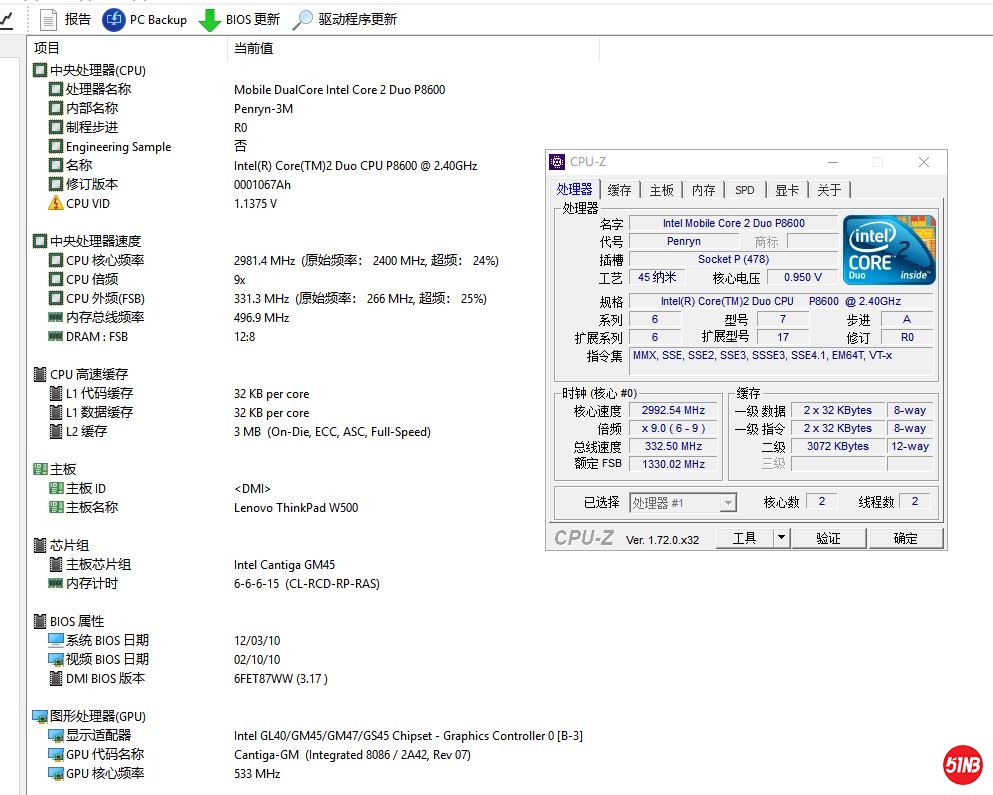The image size is (993, 795).
Task: Click the CPU-Z 总线速度 332.50 MHz value
Action: (673, 446)
